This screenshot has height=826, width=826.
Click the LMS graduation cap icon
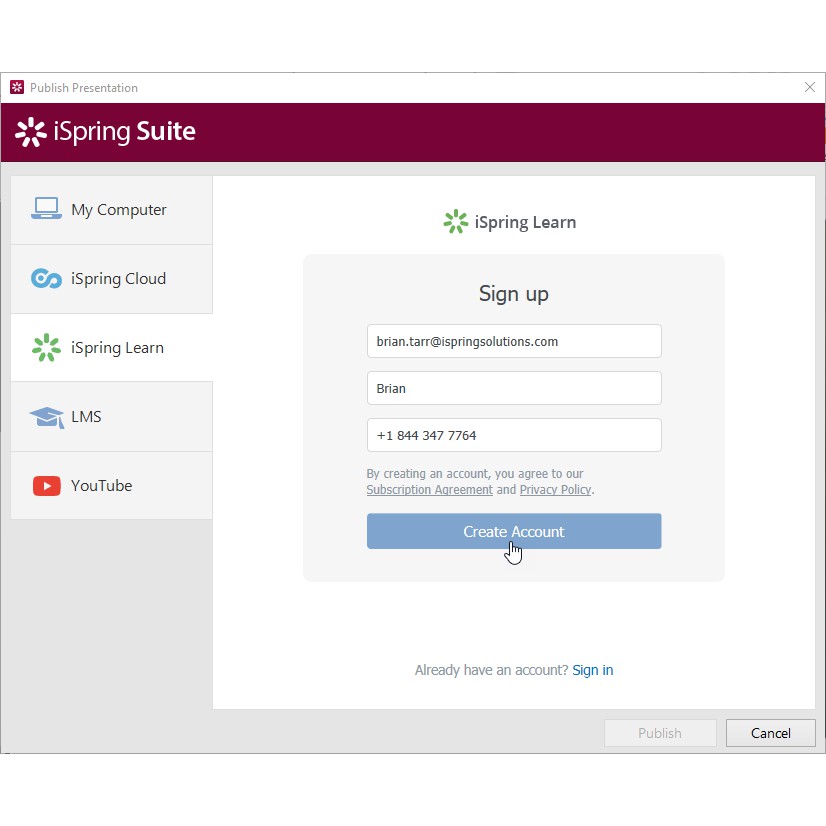(x=47, y=417)
